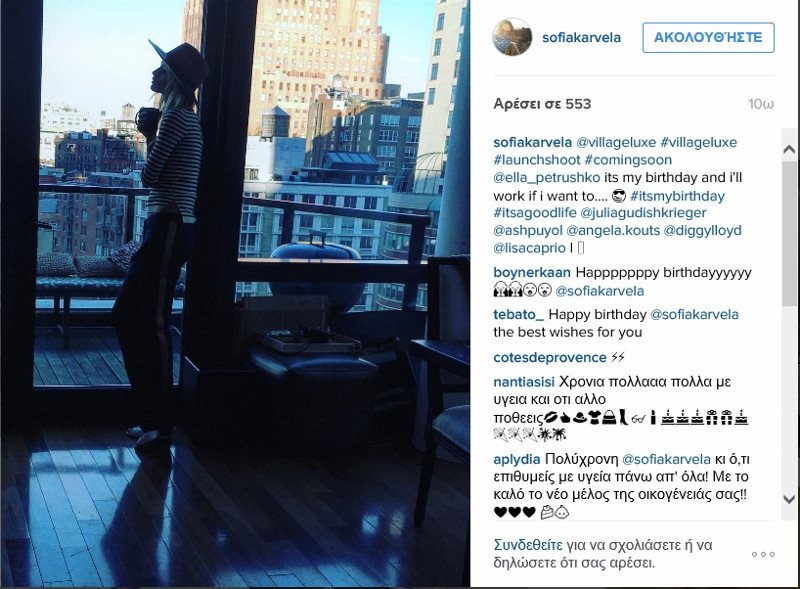Click the comments scrollbar down arrow
The height and width of the screenshot is (589, 800).
pyautogui.click(x=789, y=499)
